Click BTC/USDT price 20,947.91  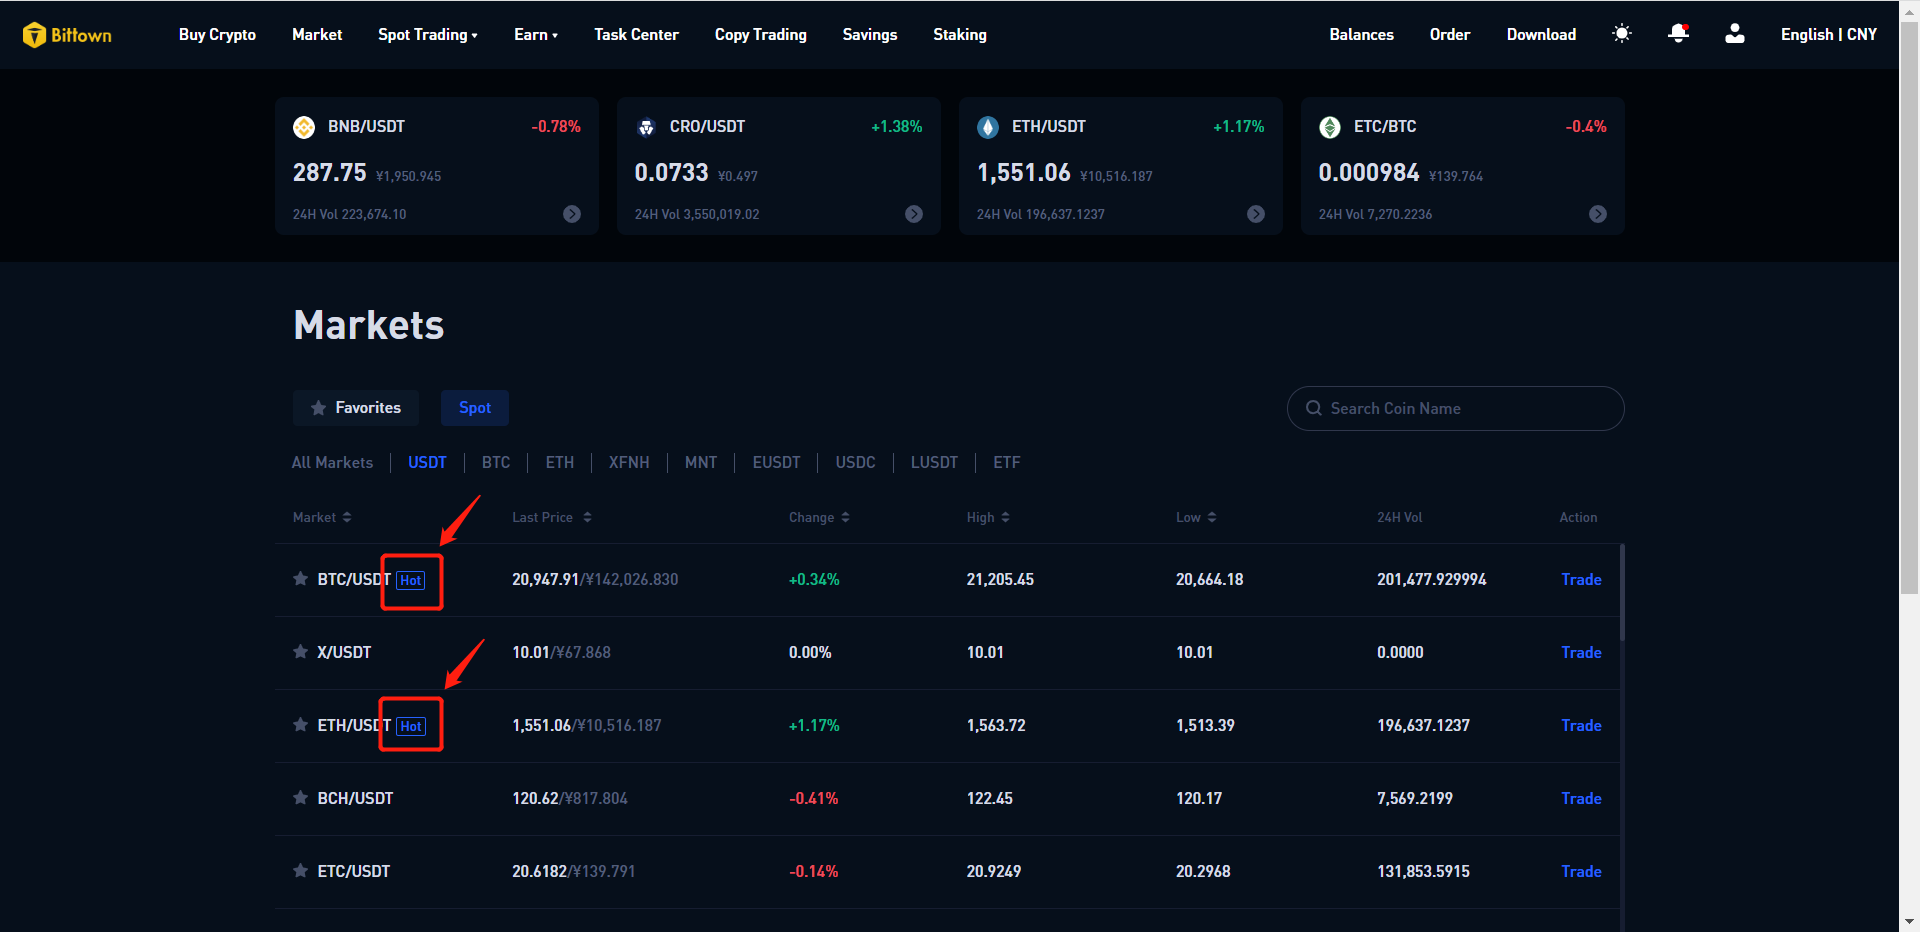[545, 580]
